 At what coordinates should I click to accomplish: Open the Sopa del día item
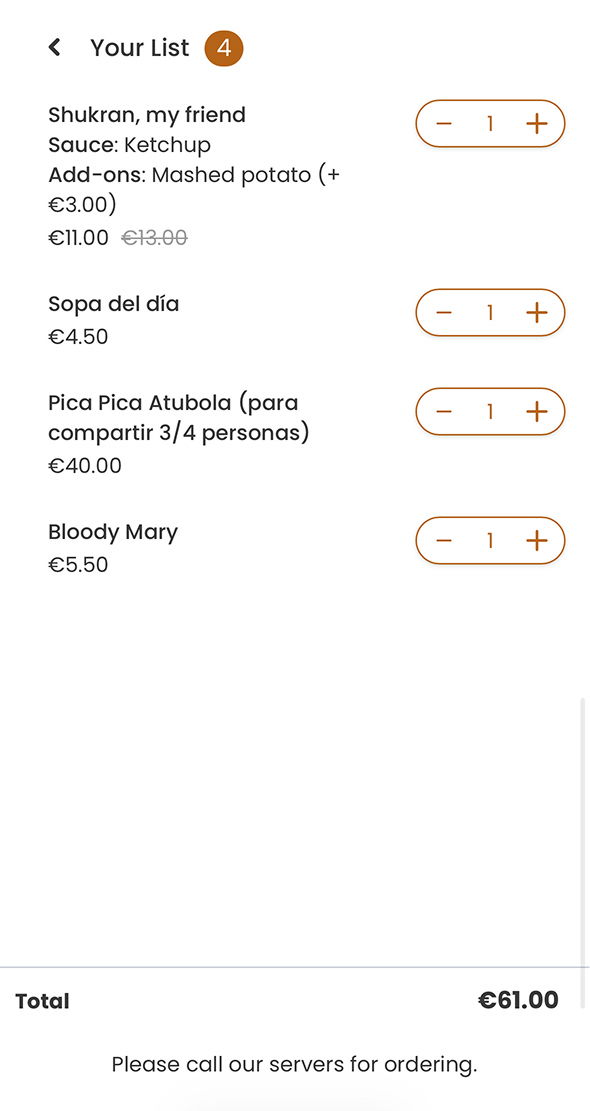113,304
